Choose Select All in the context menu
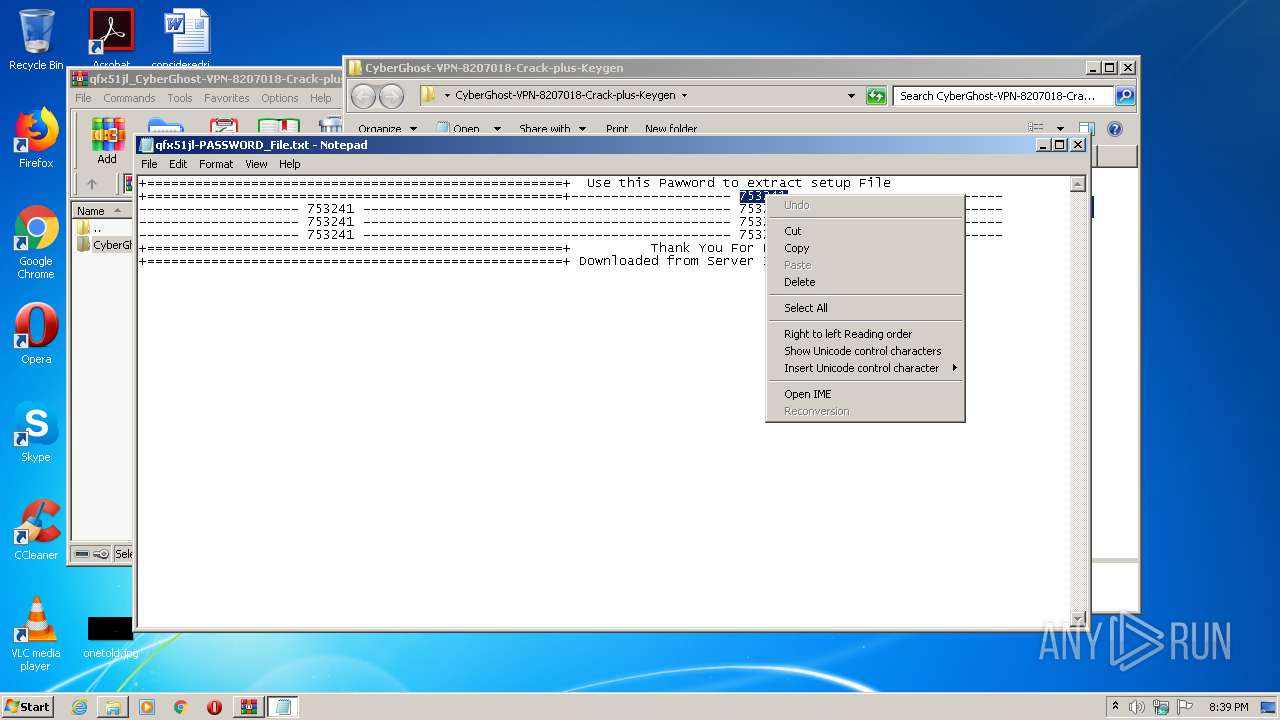The width and height of the screenshot is (1280, 720). (x=805, y=308)
